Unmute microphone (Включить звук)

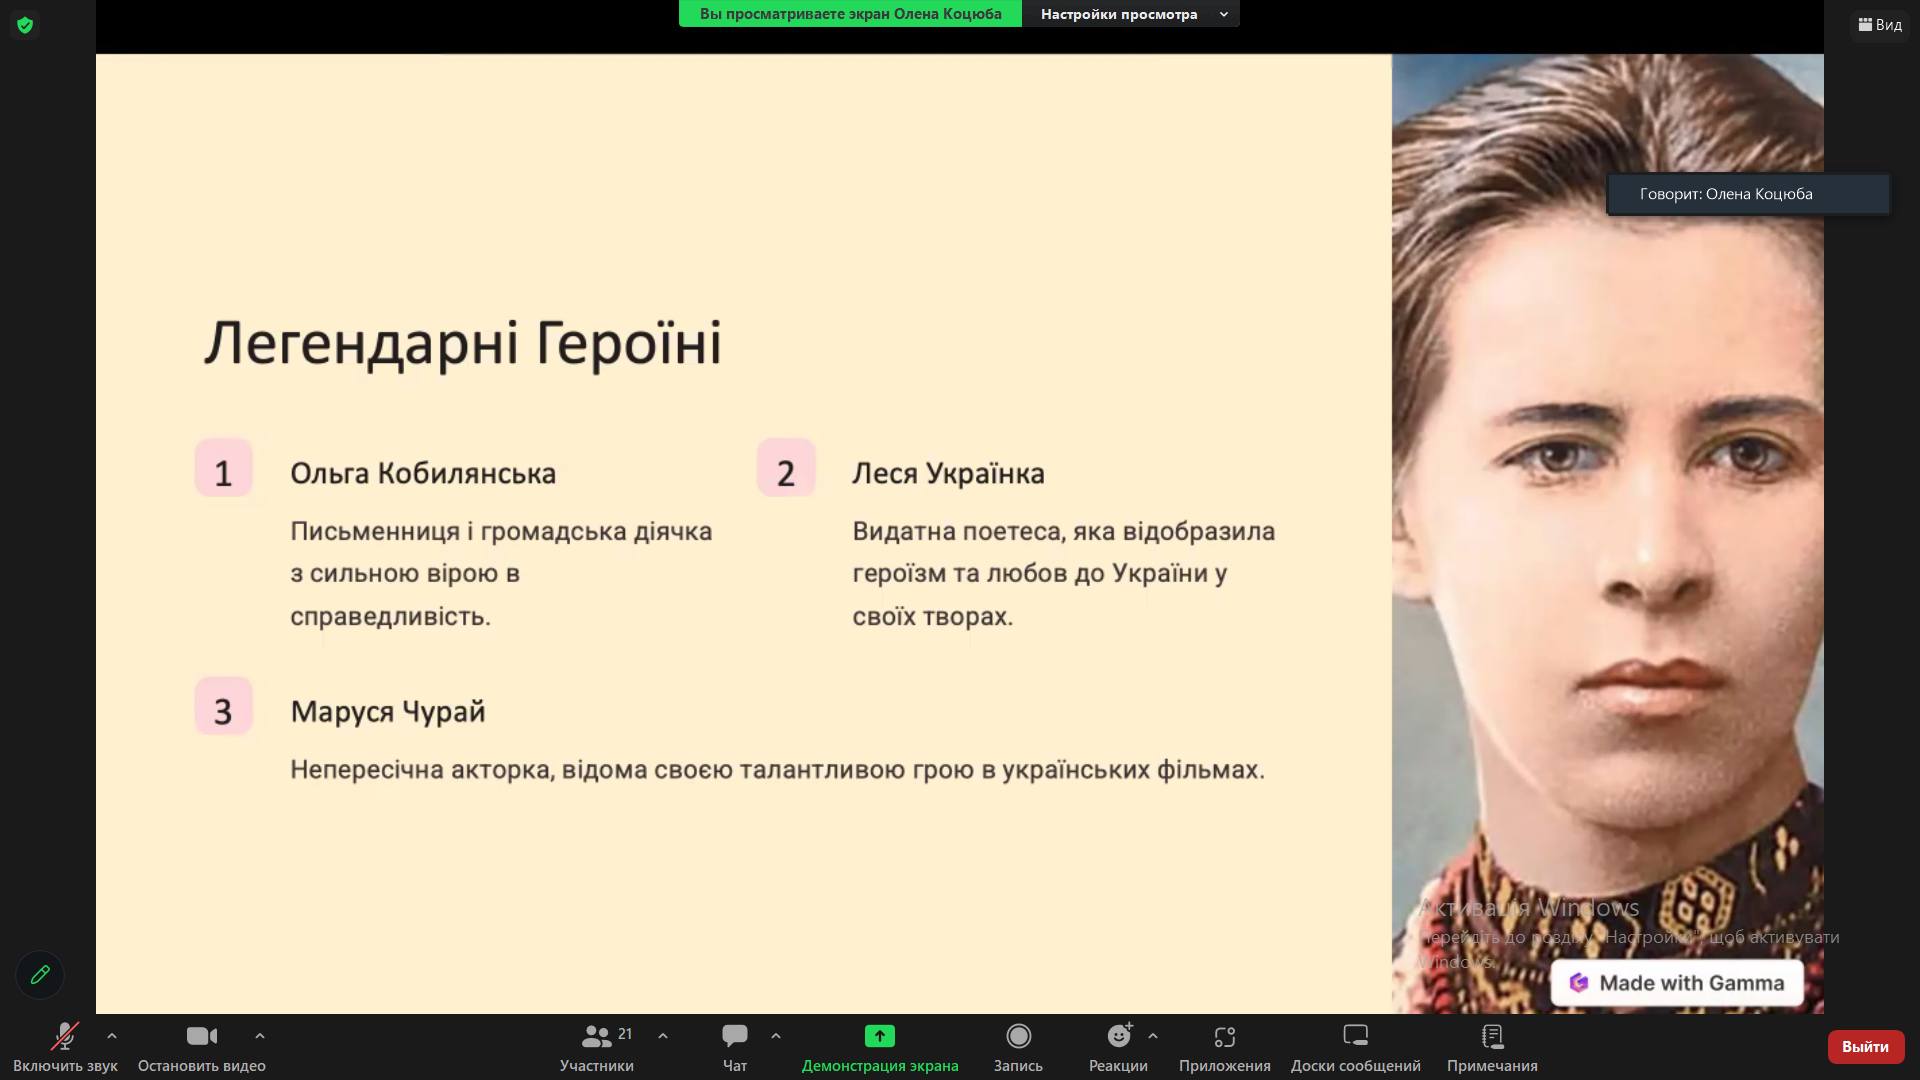[x=65, y=1046]
